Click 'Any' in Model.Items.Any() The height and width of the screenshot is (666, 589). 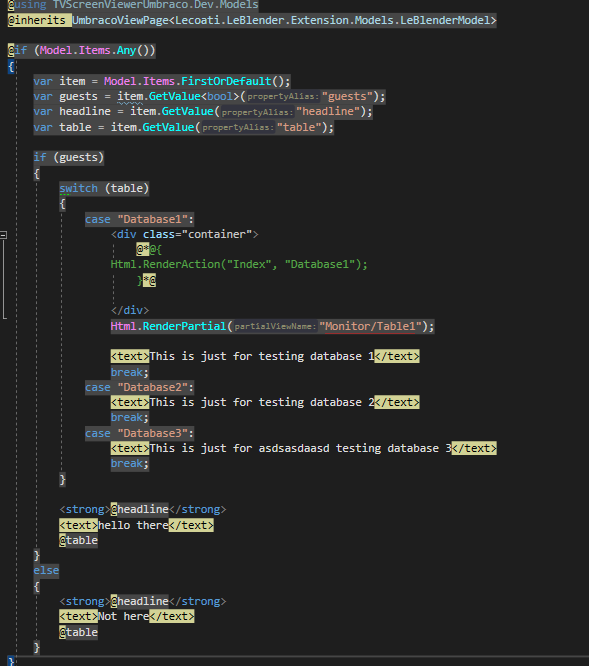[127, 51]
